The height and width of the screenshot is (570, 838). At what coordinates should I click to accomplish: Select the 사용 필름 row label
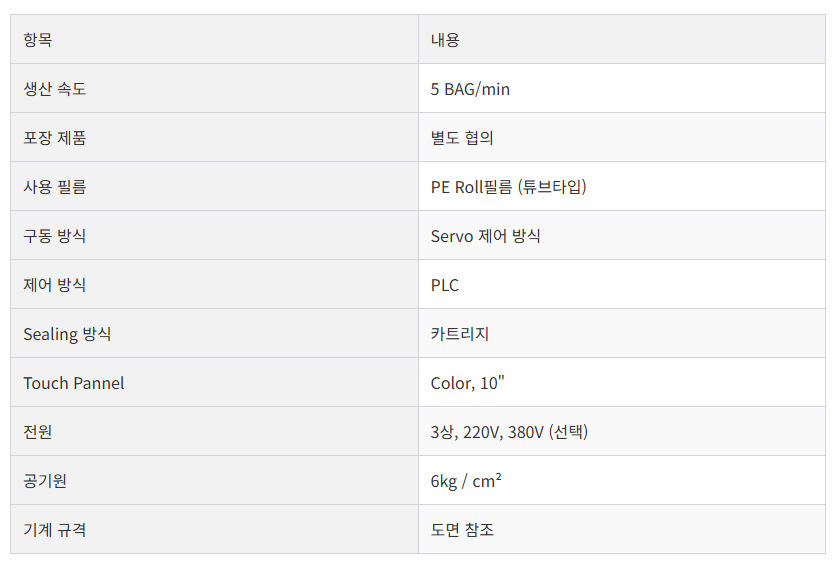[55, 186]
